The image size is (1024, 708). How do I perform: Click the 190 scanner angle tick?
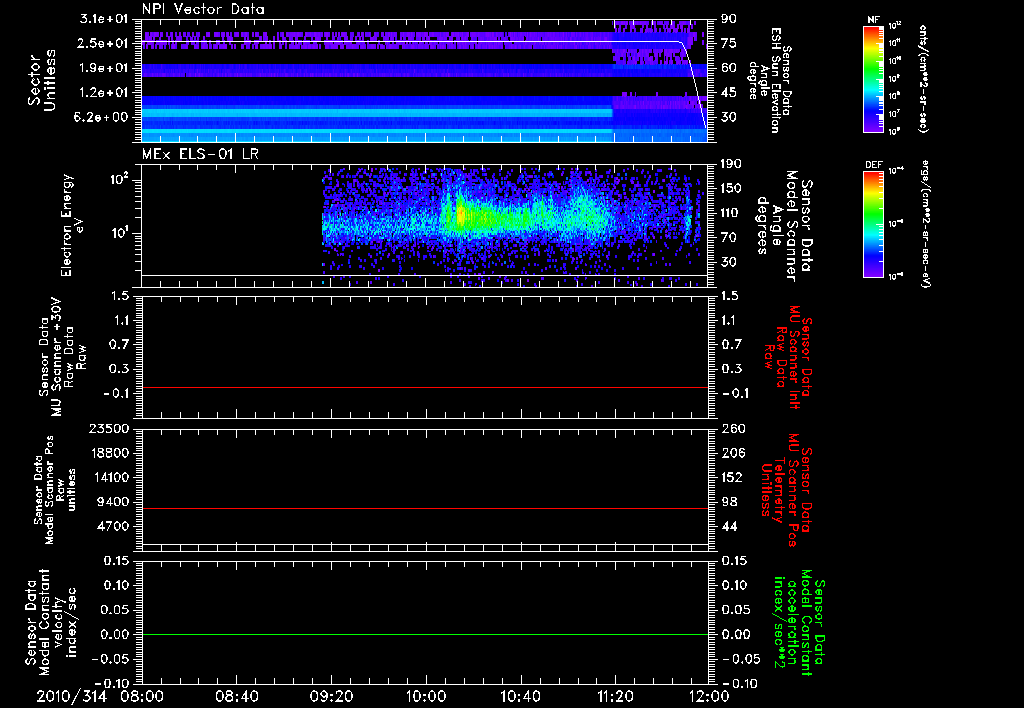732,164
